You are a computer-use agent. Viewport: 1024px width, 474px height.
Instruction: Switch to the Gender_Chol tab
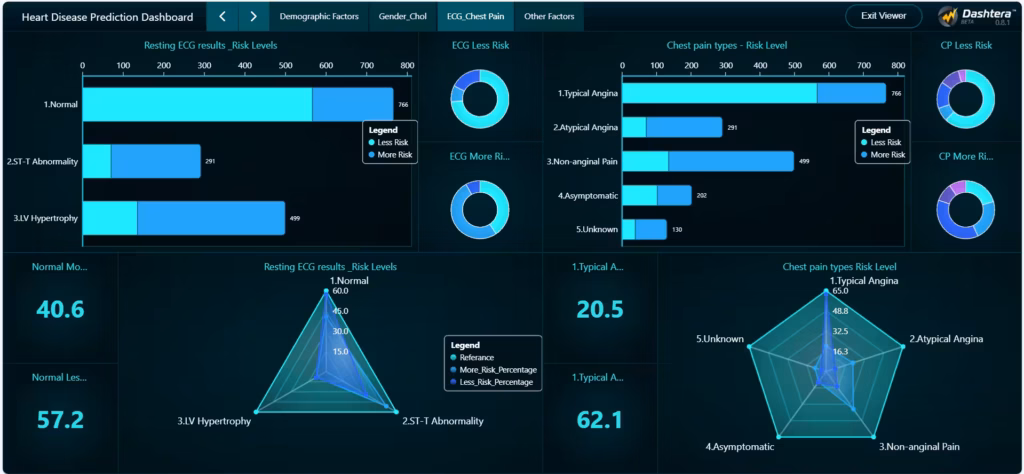(x=403, y=16)
